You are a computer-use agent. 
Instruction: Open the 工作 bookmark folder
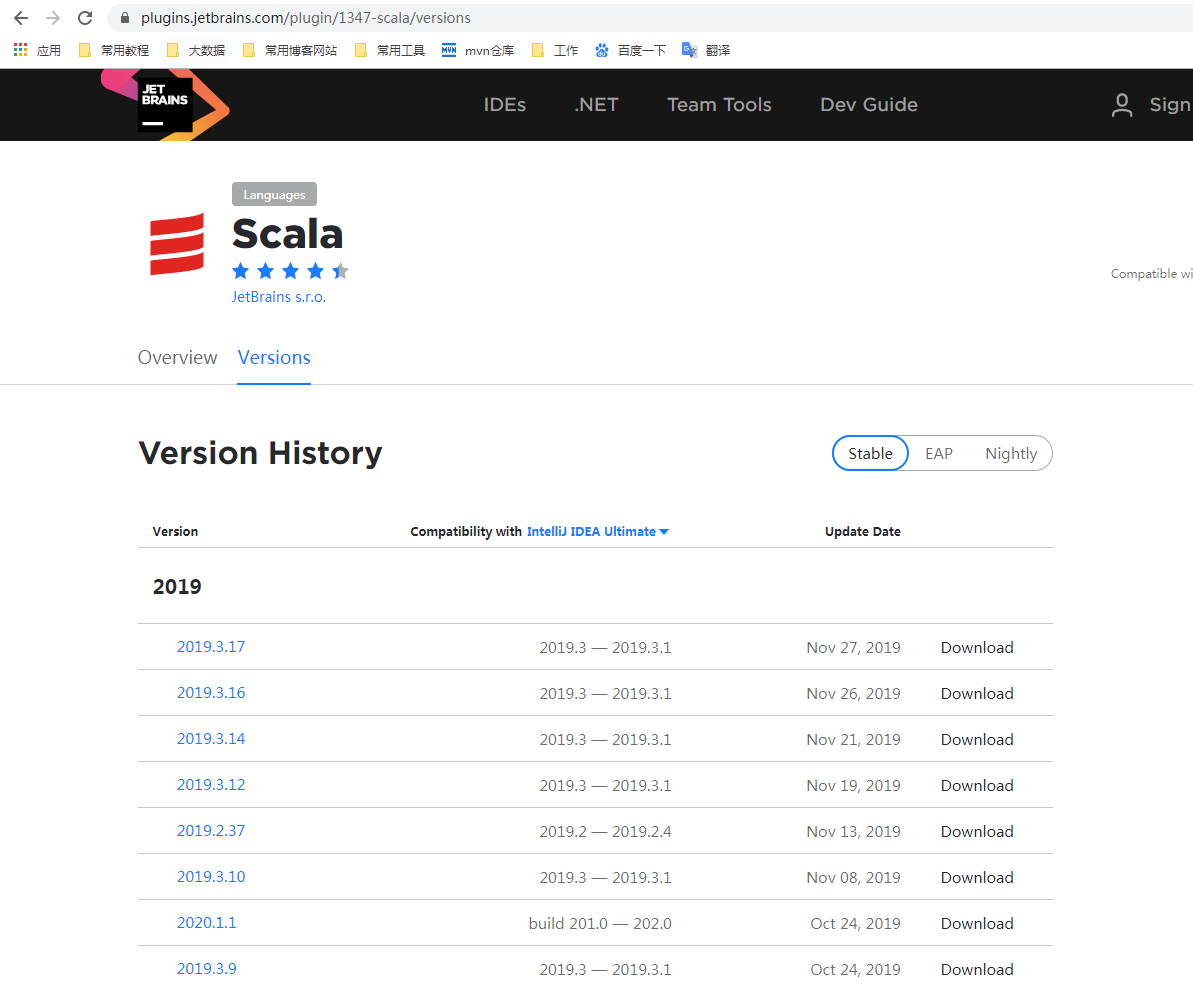[x=555, y=50]
